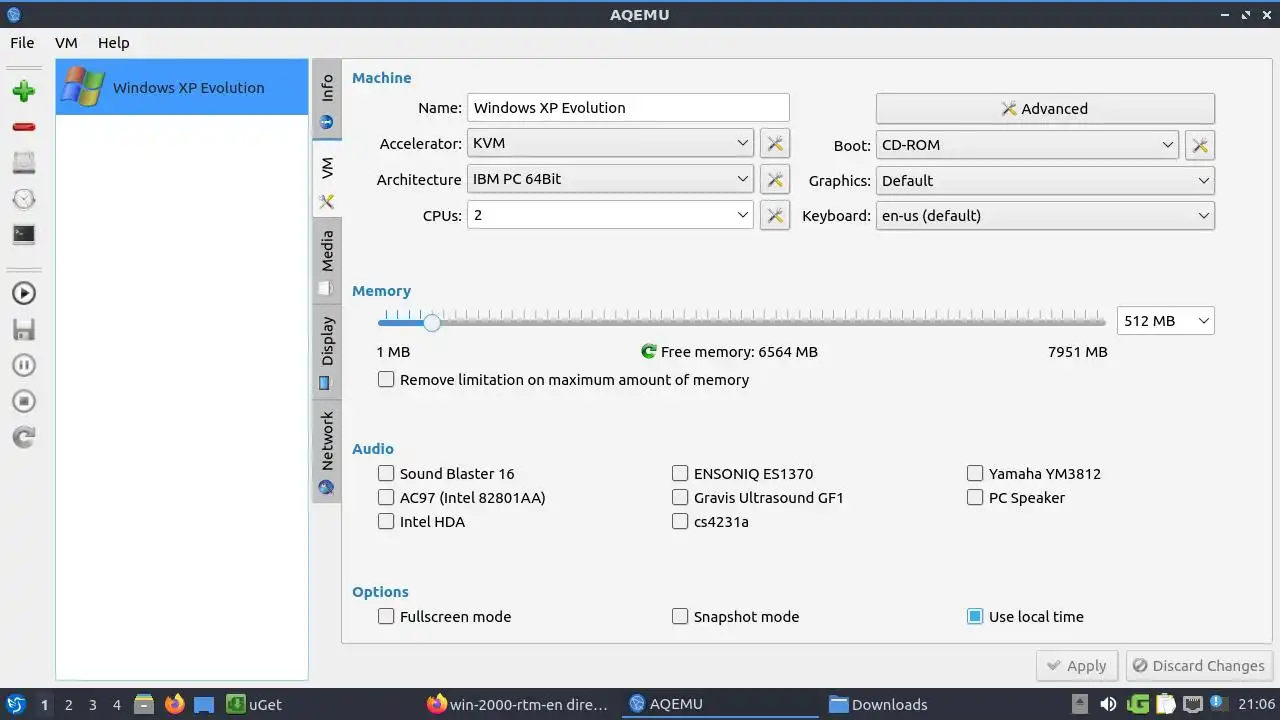Click the clock icon in the left toolbar
The height and width of the screenshot is (720, 1280).
(x=24, y=199)
